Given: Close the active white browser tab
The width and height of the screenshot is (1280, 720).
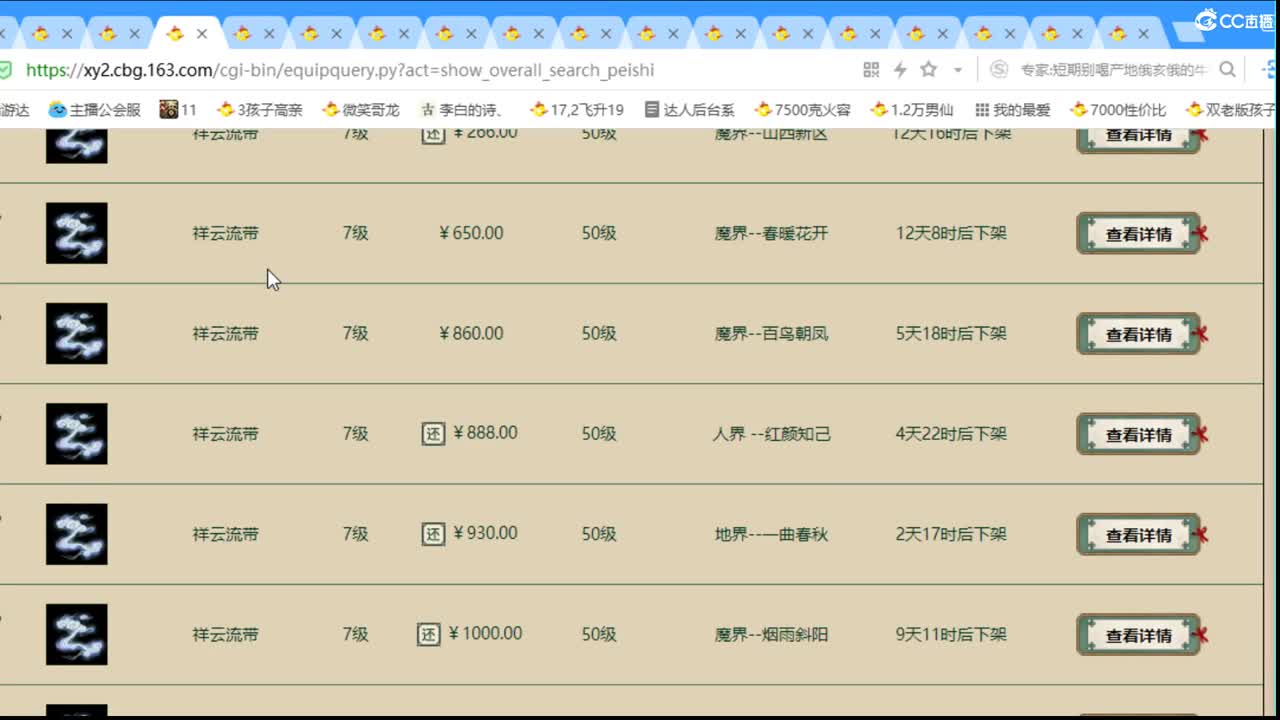Looking at the screenshot, I should 202,33.
